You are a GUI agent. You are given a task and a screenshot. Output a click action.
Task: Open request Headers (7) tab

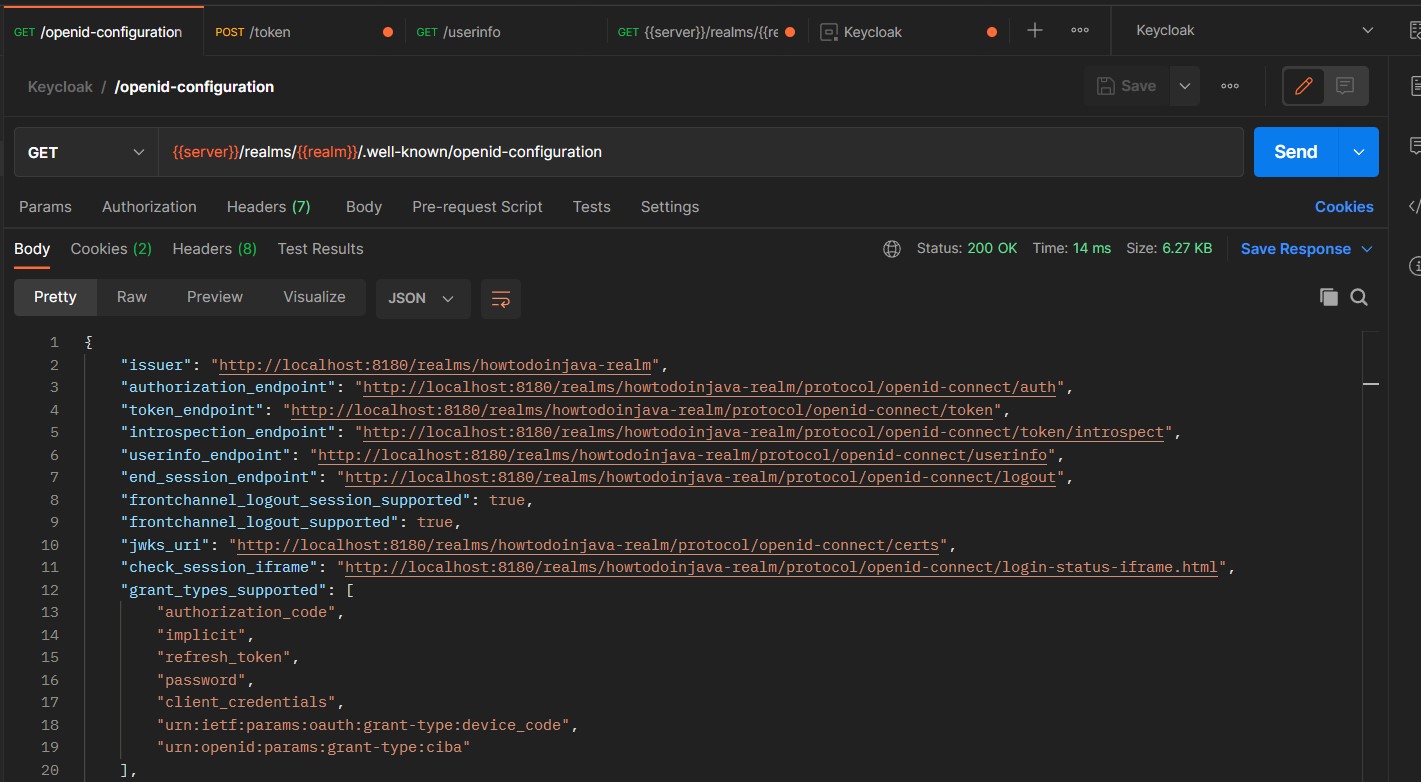point(269,207)
